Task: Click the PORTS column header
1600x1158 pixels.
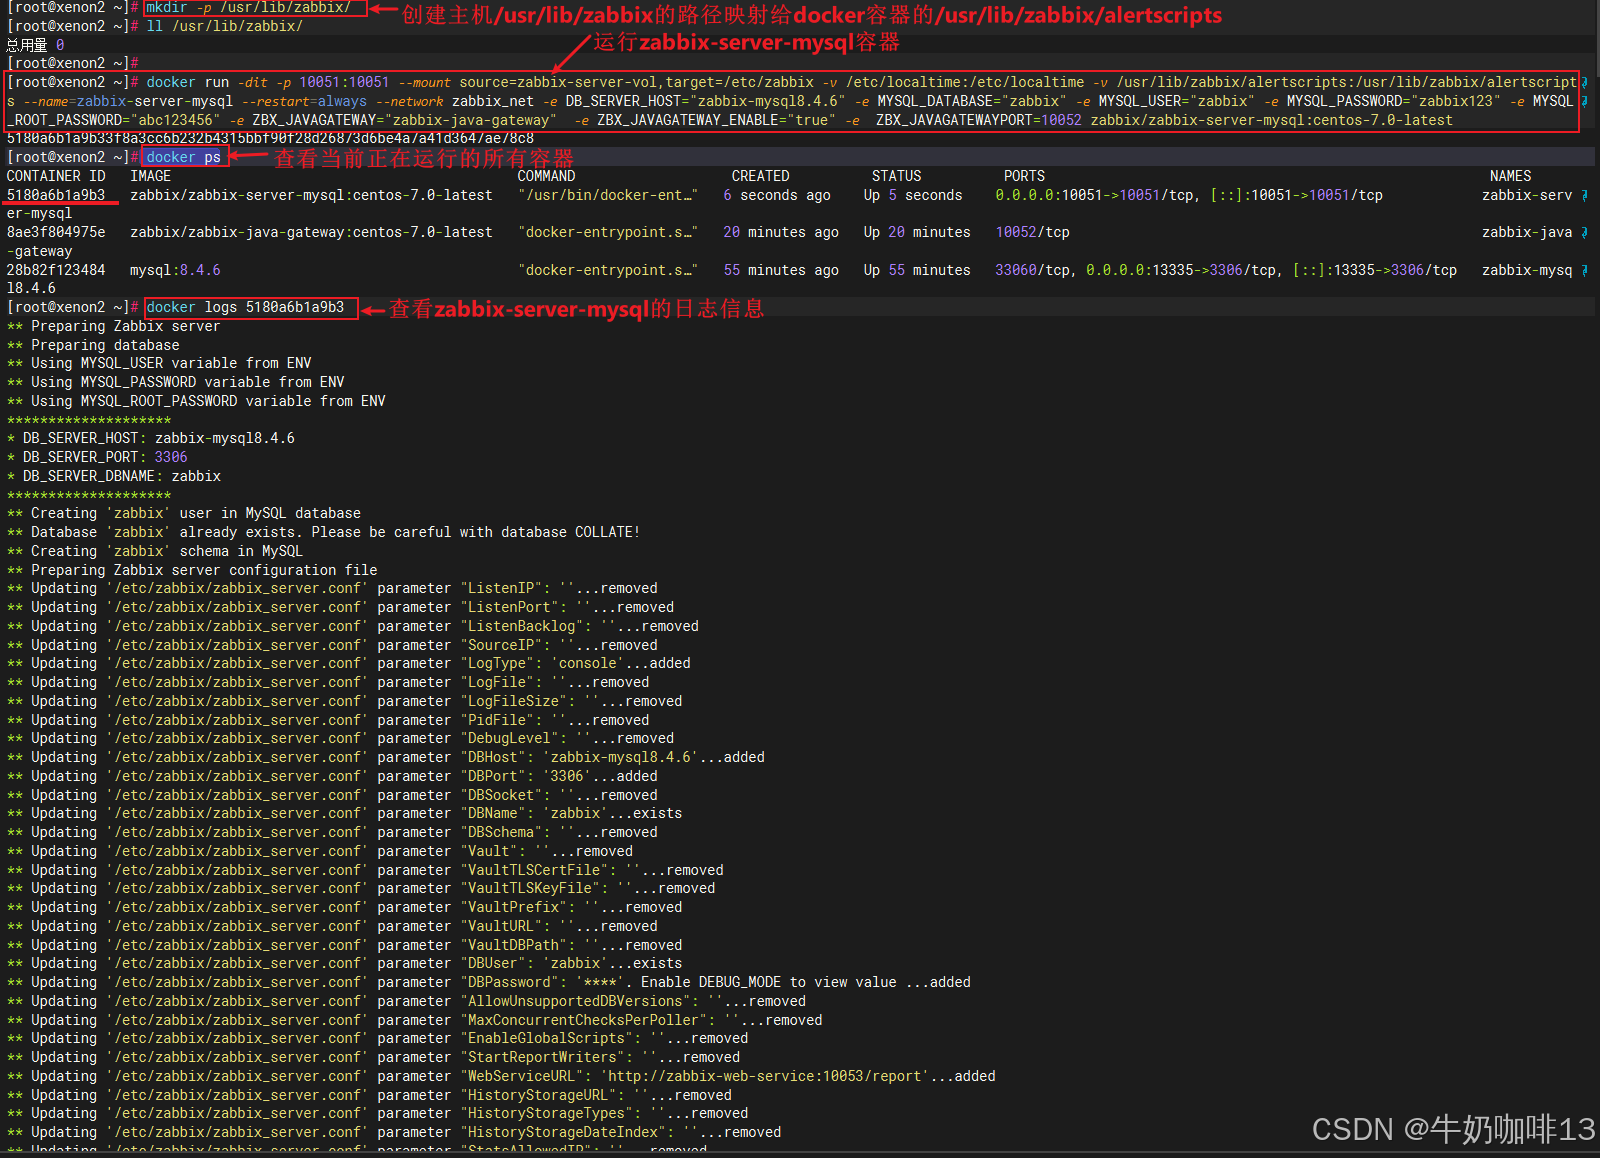Action: tap(1024, 176)
